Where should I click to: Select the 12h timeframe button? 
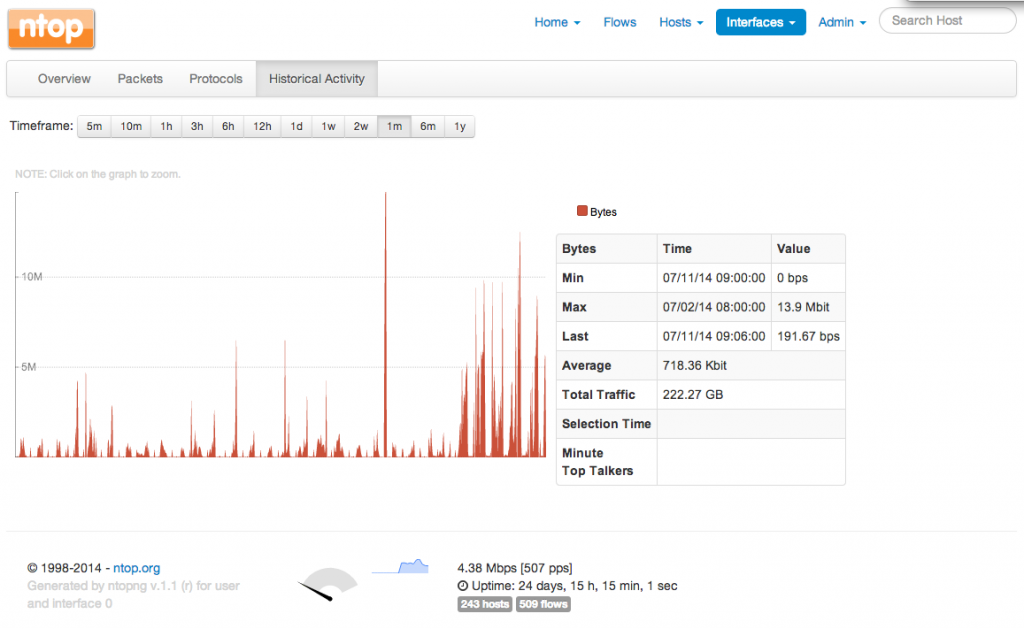(x=263, y=126)
